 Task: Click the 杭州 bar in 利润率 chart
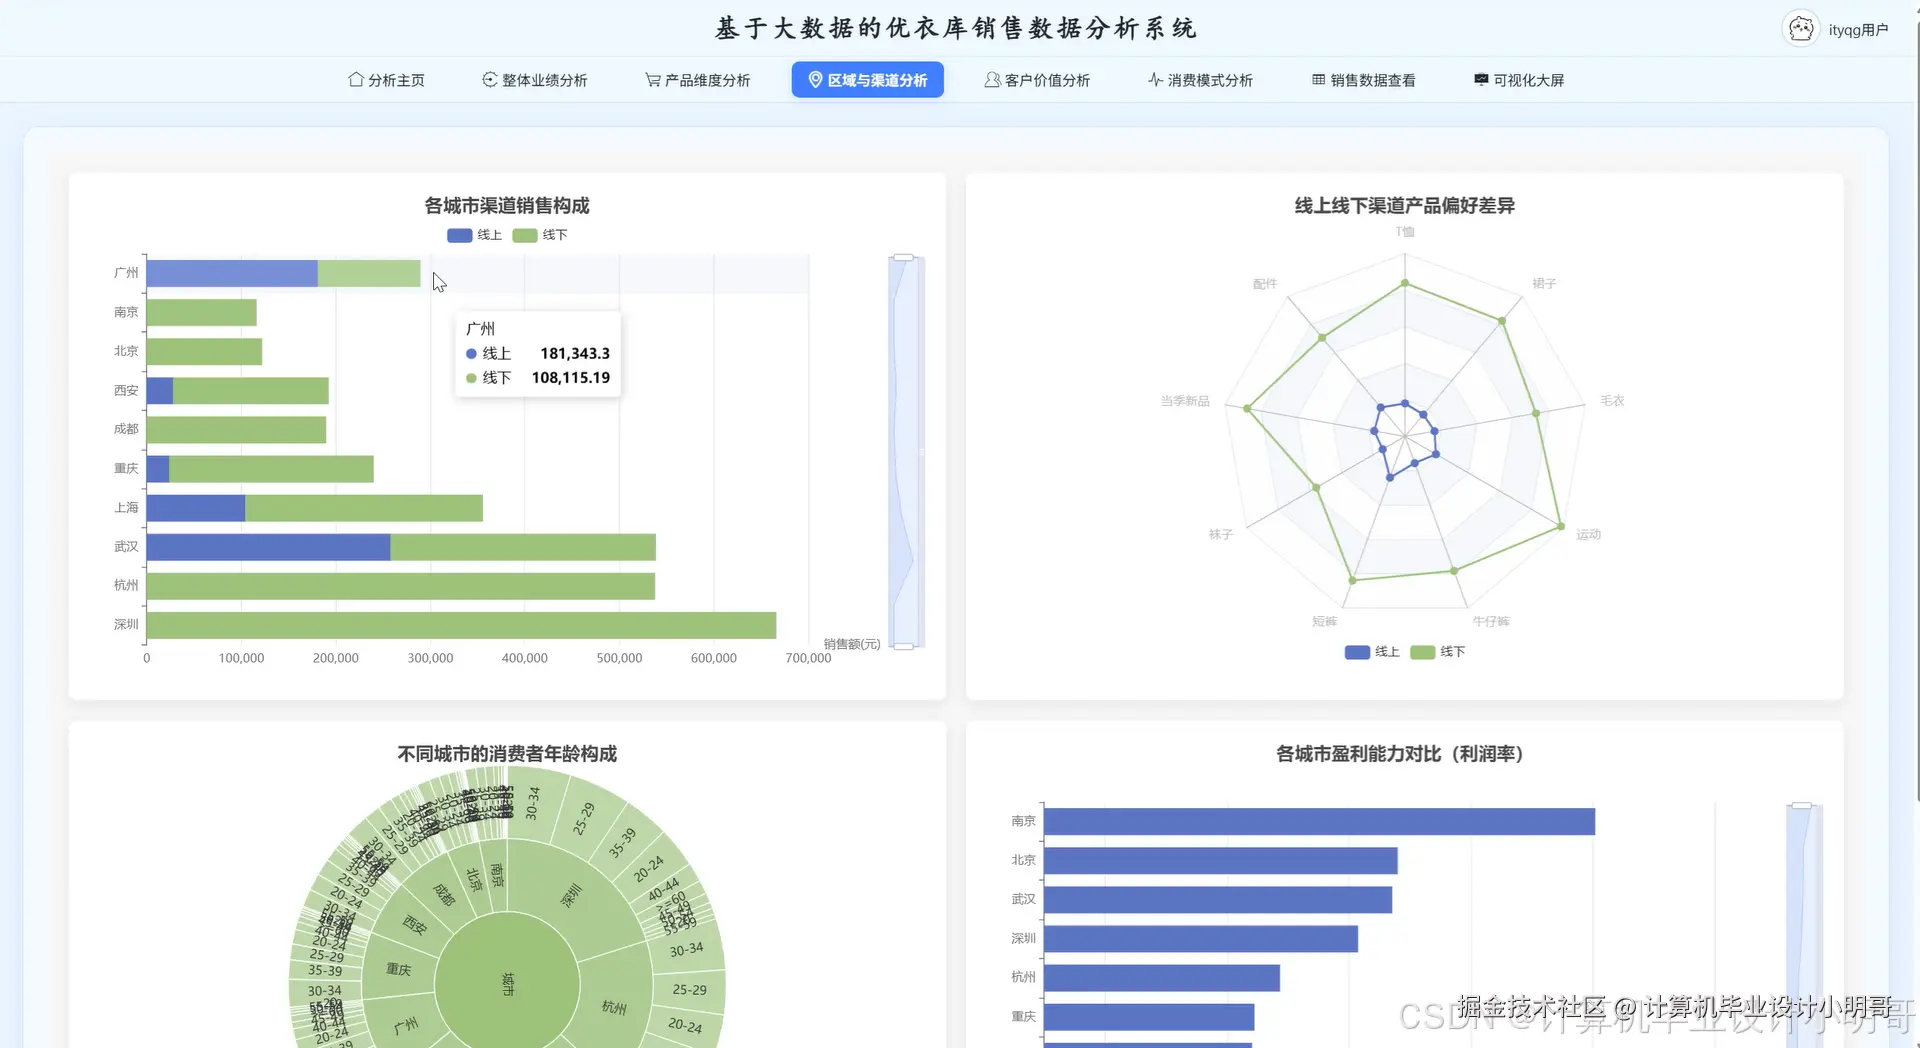1162,978
